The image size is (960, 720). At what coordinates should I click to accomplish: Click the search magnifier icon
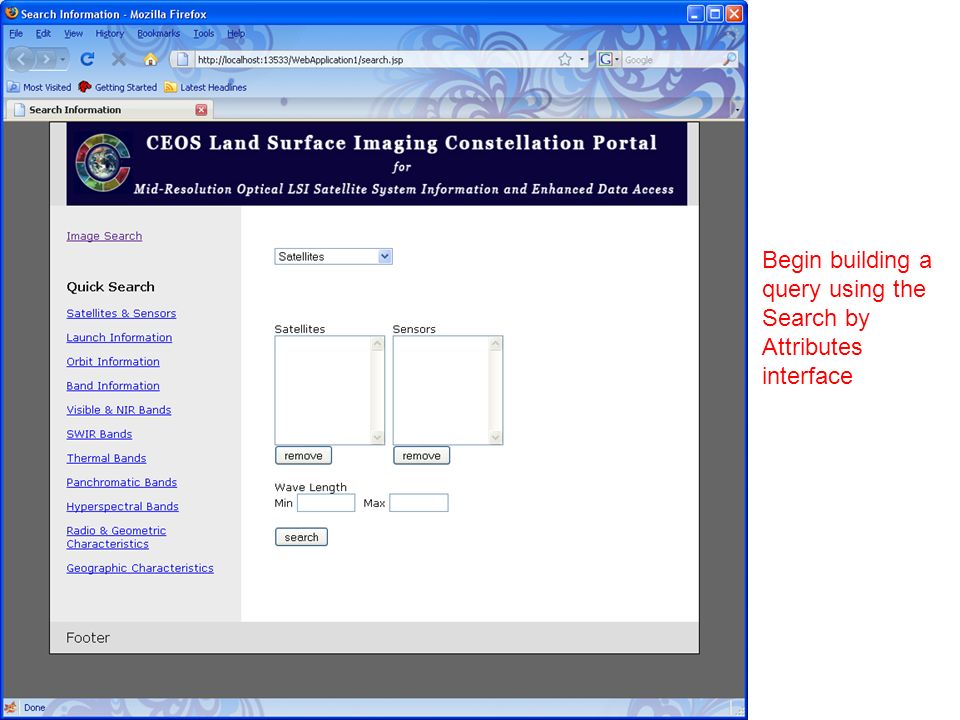click(729, 59)
